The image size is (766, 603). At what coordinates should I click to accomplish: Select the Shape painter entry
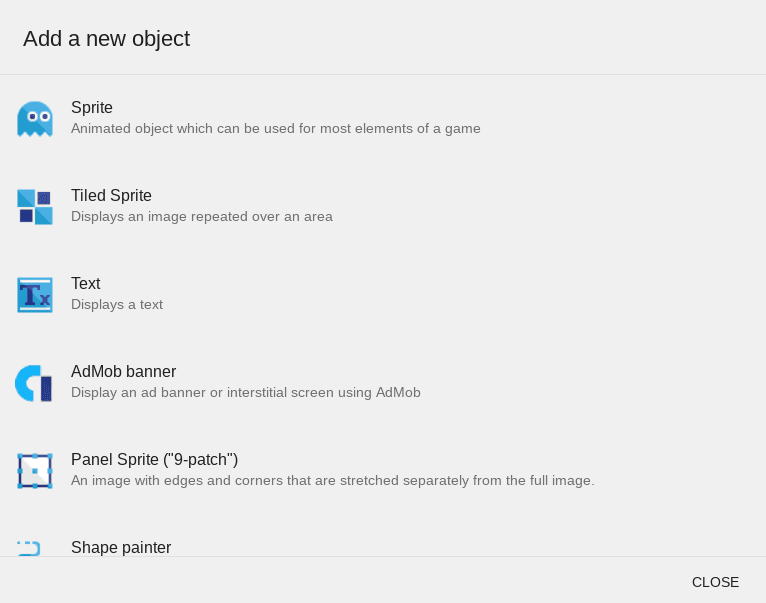point(121,547)
